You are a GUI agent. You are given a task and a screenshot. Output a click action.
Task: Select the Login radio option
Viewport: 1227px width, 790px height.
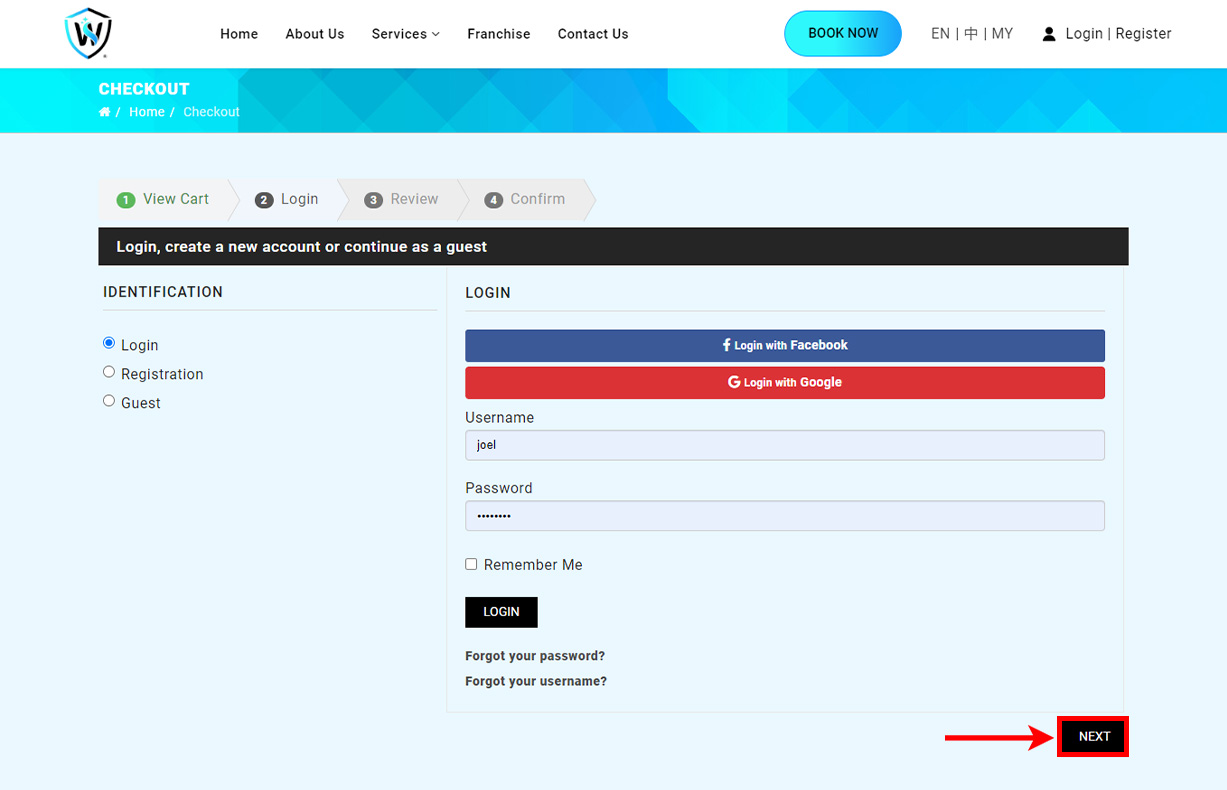coord(109,343)
